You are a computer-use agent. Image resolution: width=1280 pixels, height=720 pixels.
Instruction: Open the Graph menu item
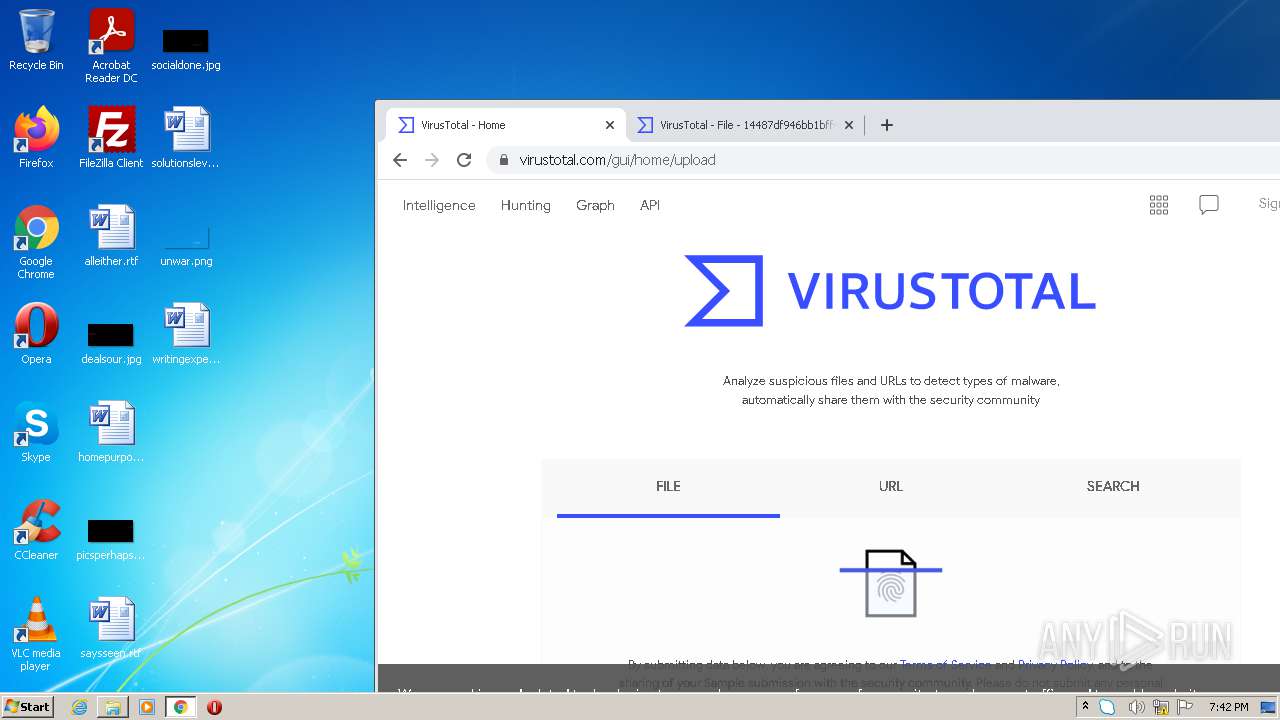point(595,205)
